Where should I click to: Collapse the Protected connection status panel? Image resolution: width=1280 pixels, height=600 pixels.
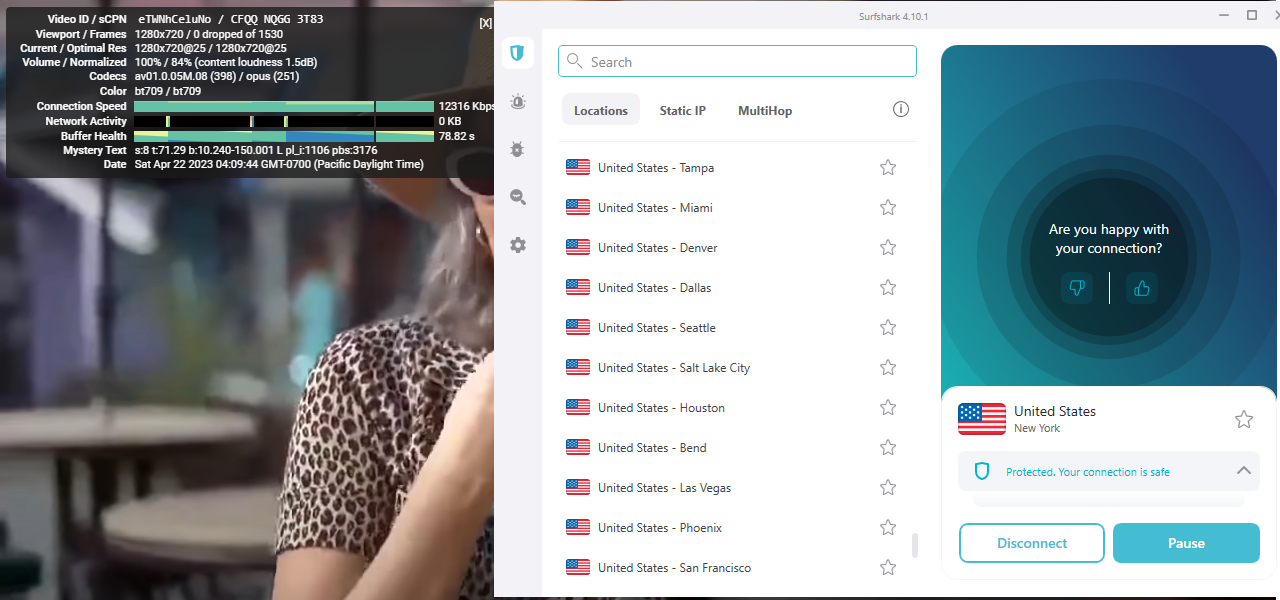click(1243, 471)
